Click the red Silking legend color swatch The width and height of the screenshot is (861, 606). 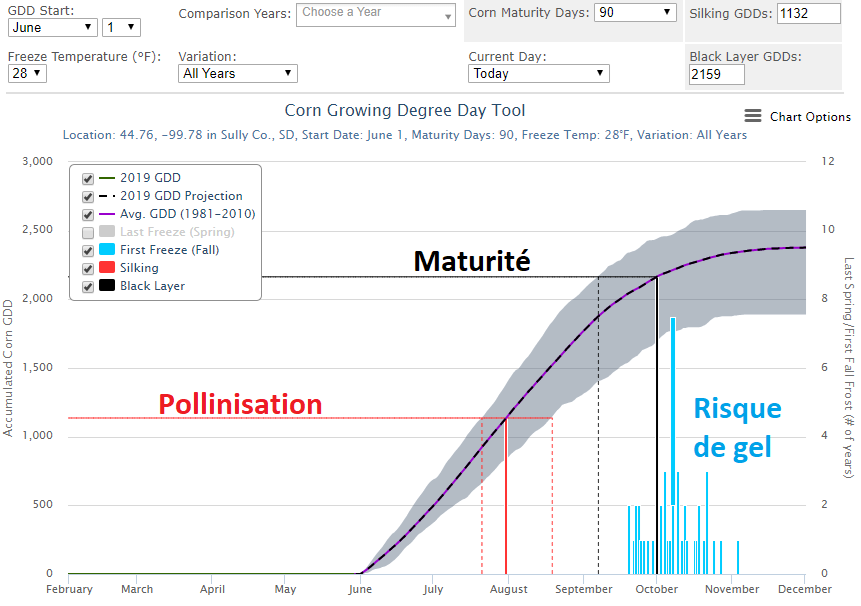point(107,268)
